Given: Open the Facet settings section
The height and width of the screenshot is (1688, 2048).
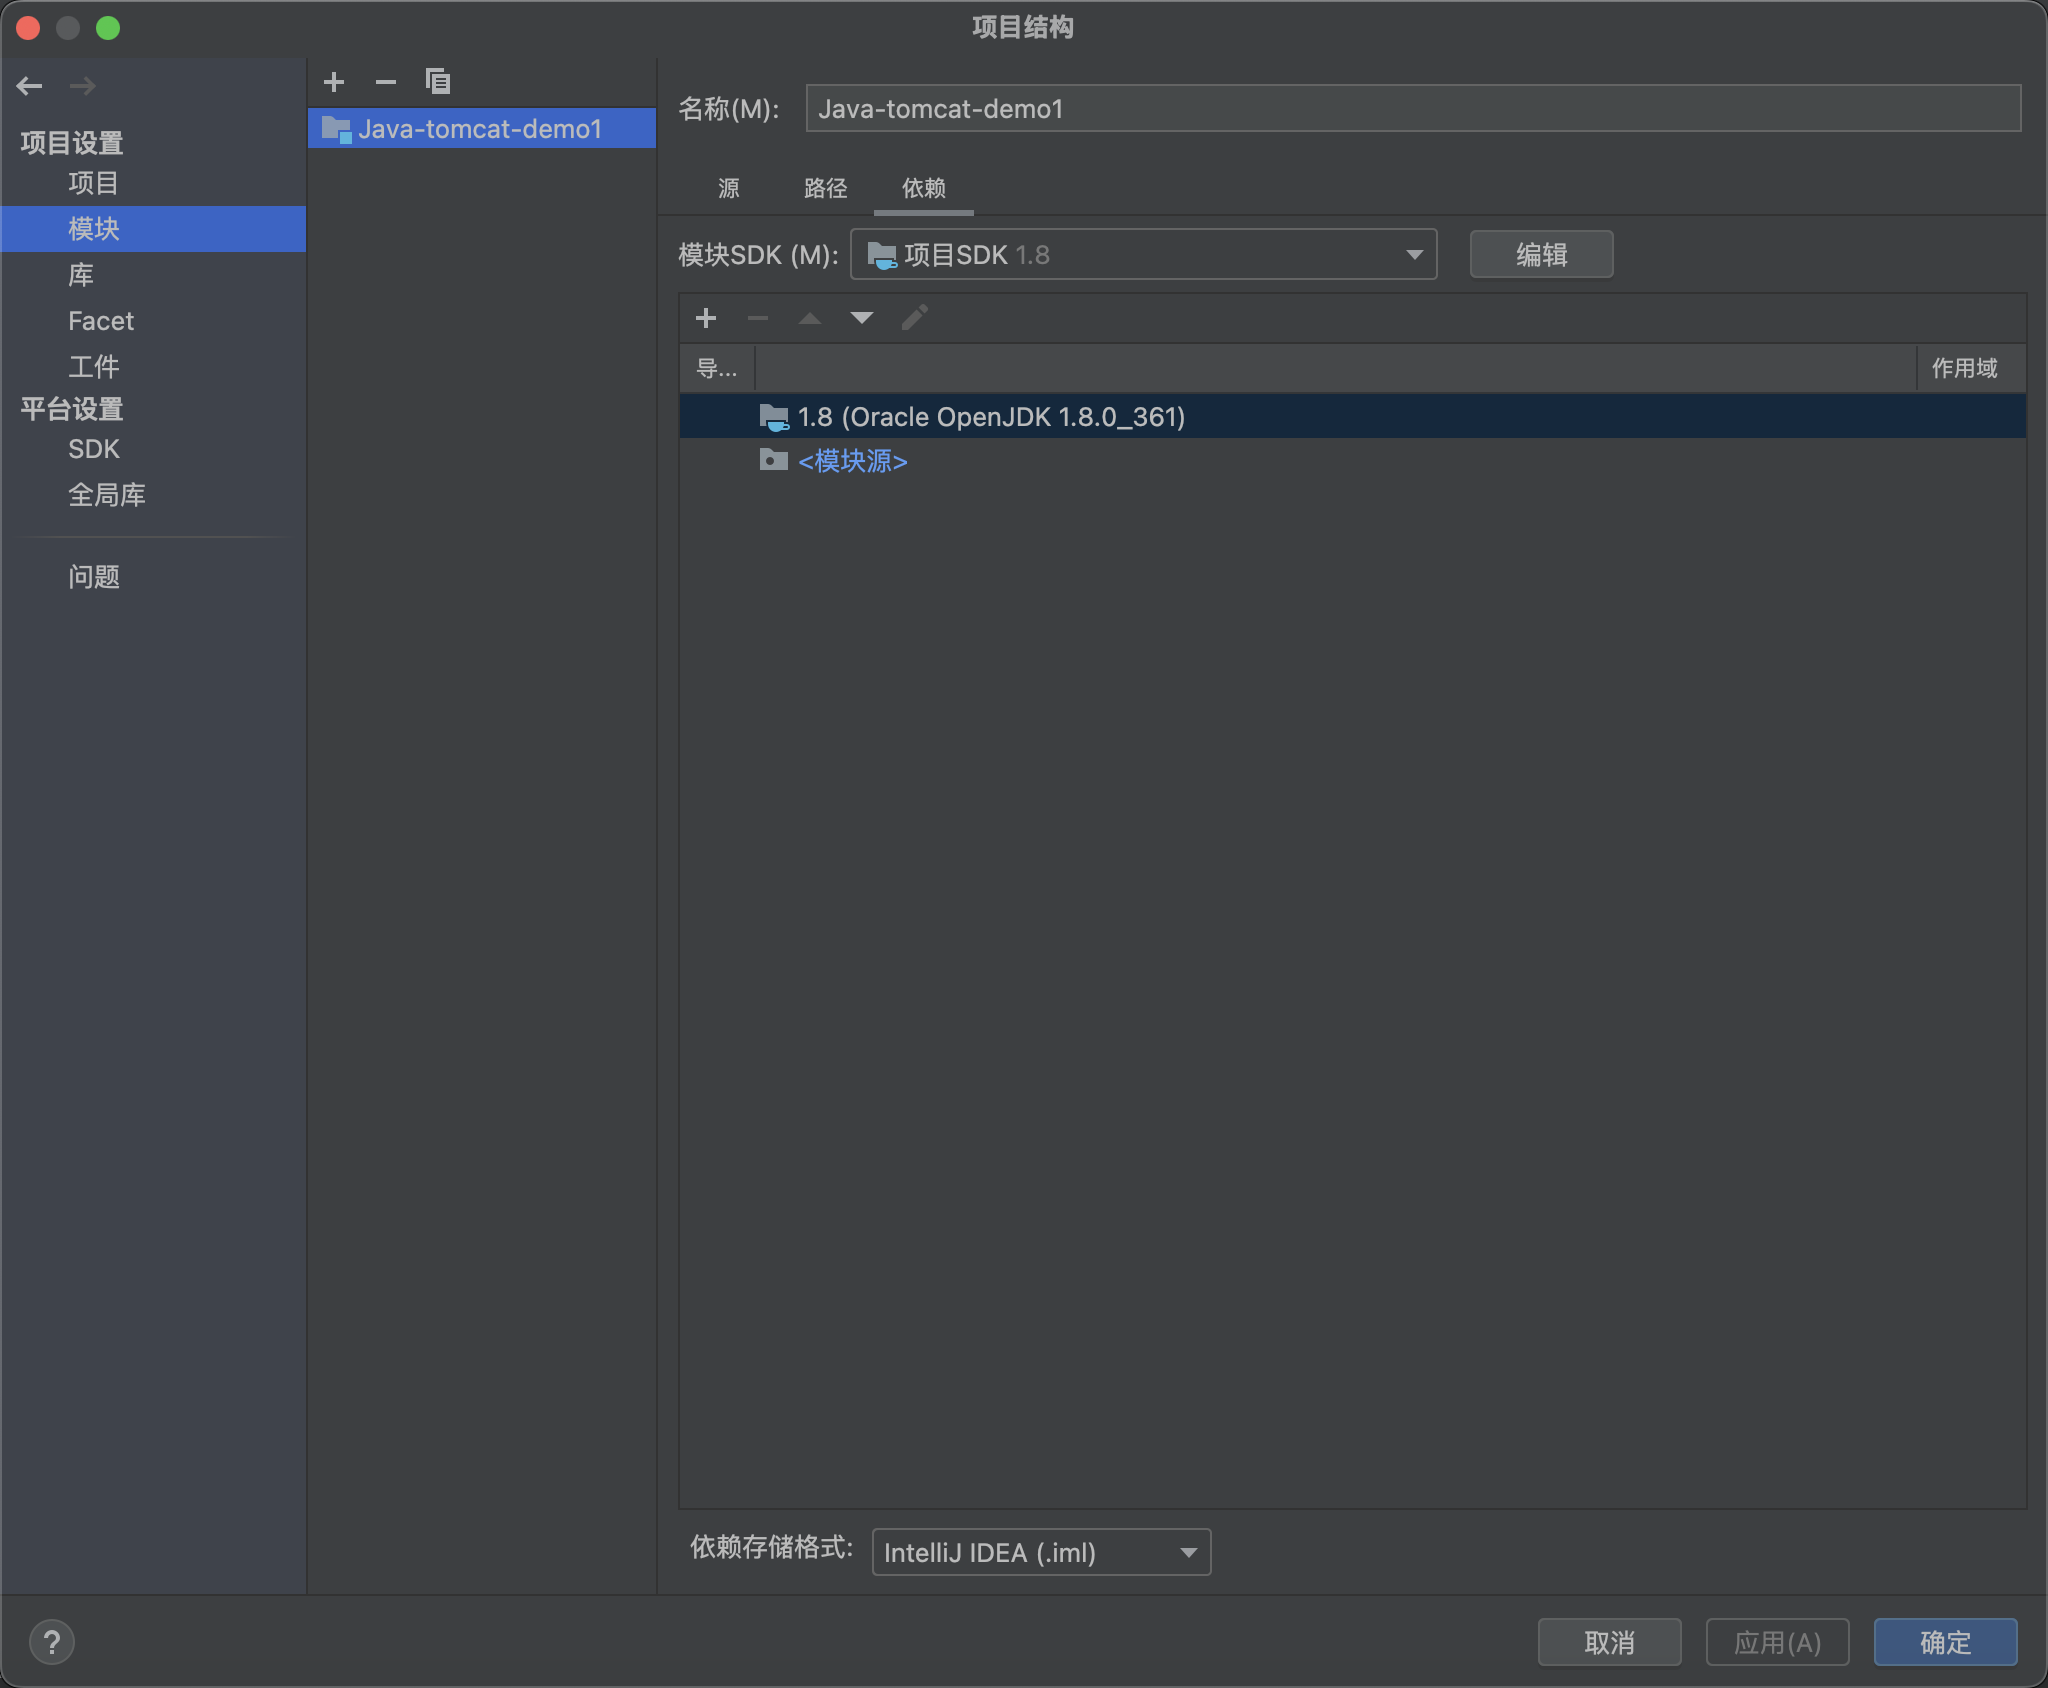Looking at the screenshot, I should pyautogui.click(x=101, y=321).
